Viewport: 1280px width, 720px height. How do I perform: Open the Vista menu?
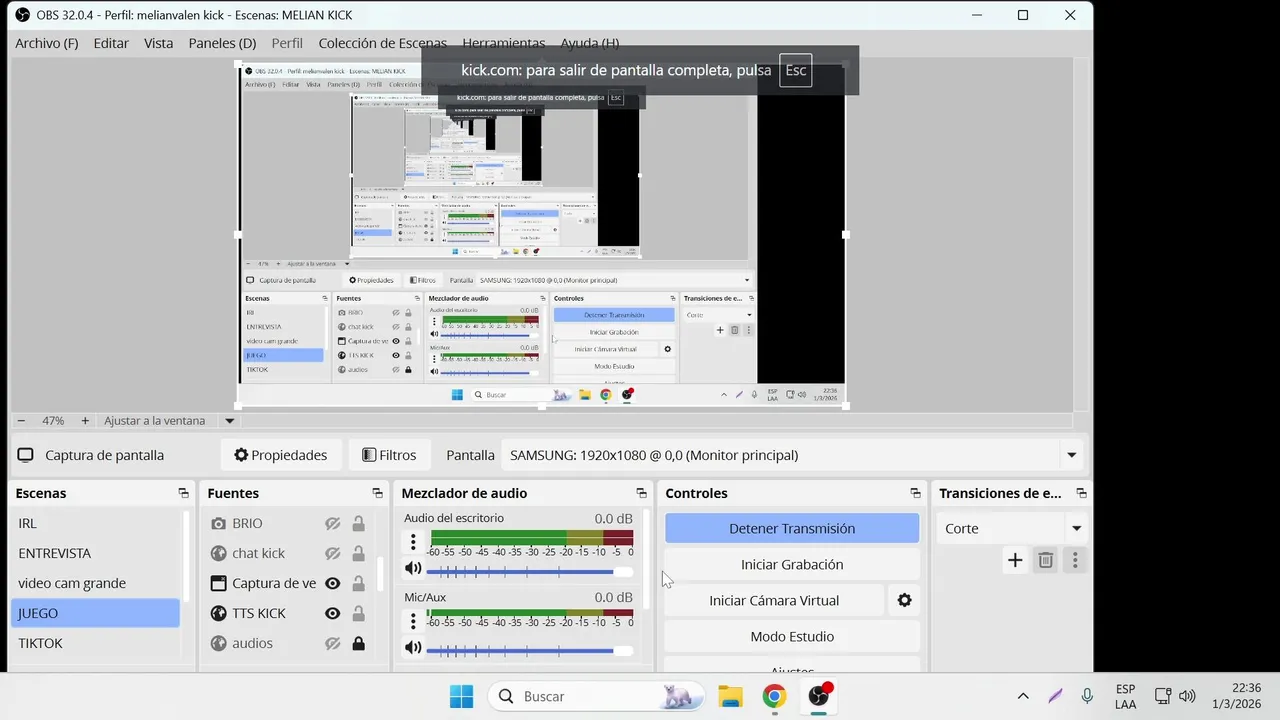158,43
